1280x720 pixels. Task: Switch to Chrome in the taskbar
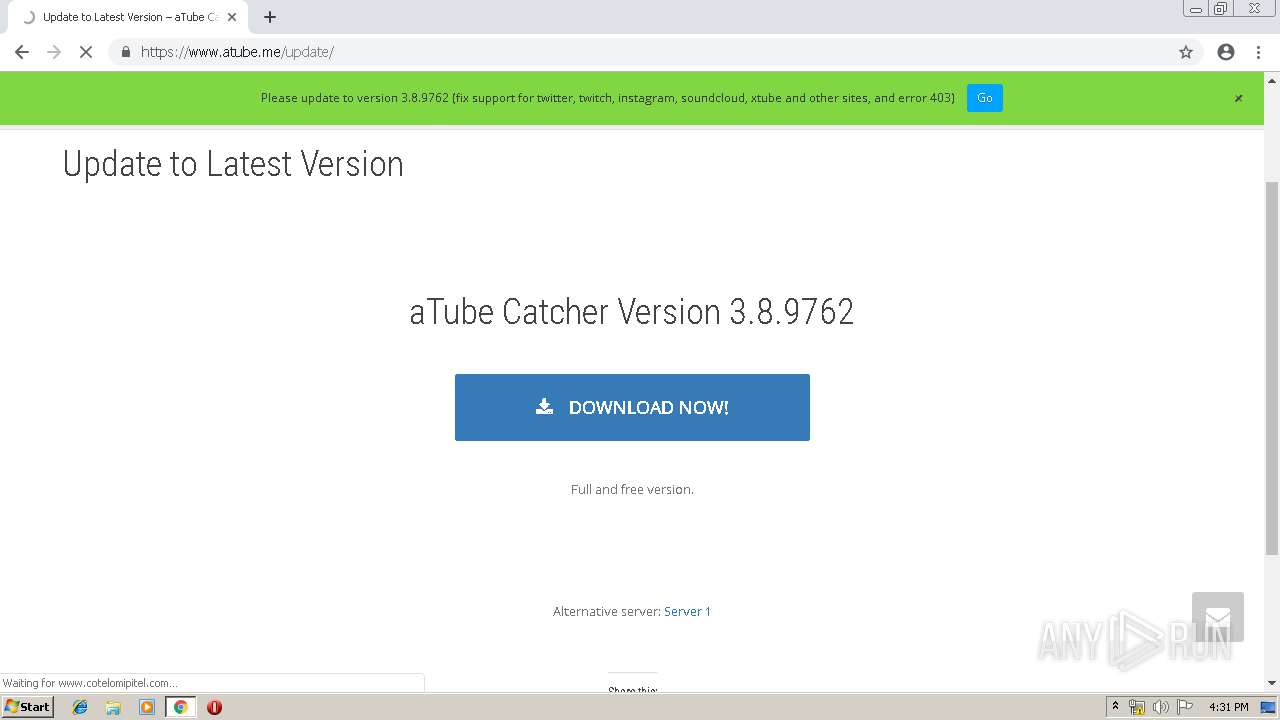pos(180,707)
